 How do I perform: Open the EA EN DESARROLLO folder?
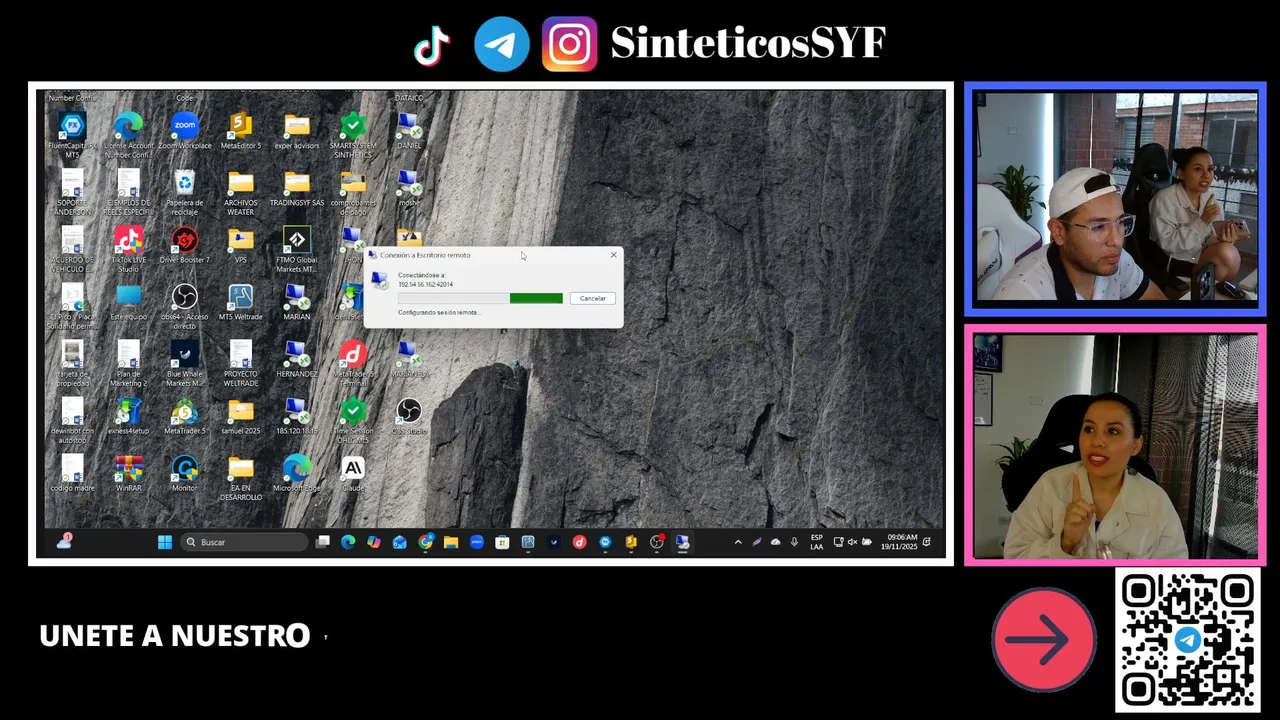[240, 477]
